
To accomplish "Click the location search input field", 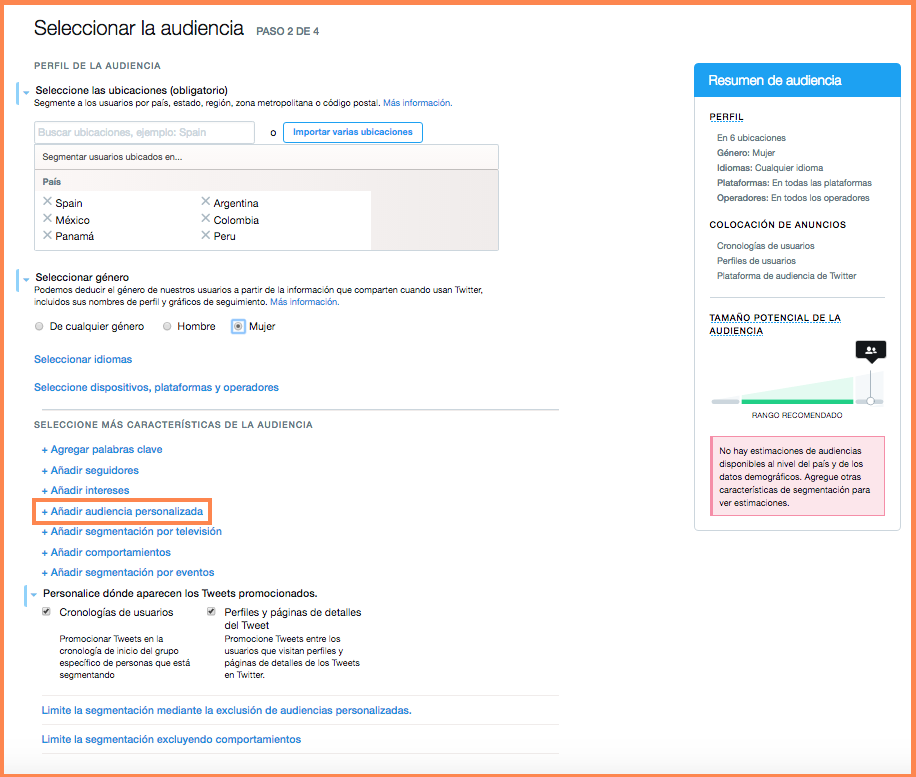I will pos(144,132).
